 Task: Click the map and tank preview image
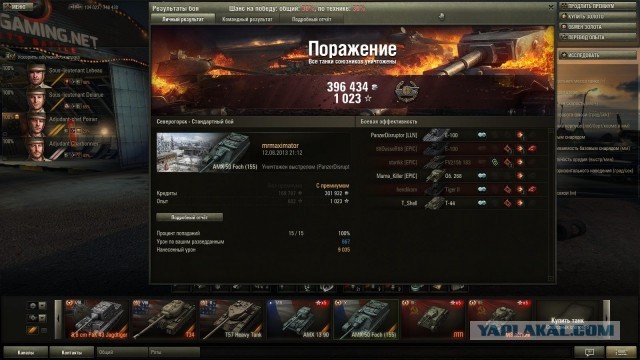203,152
